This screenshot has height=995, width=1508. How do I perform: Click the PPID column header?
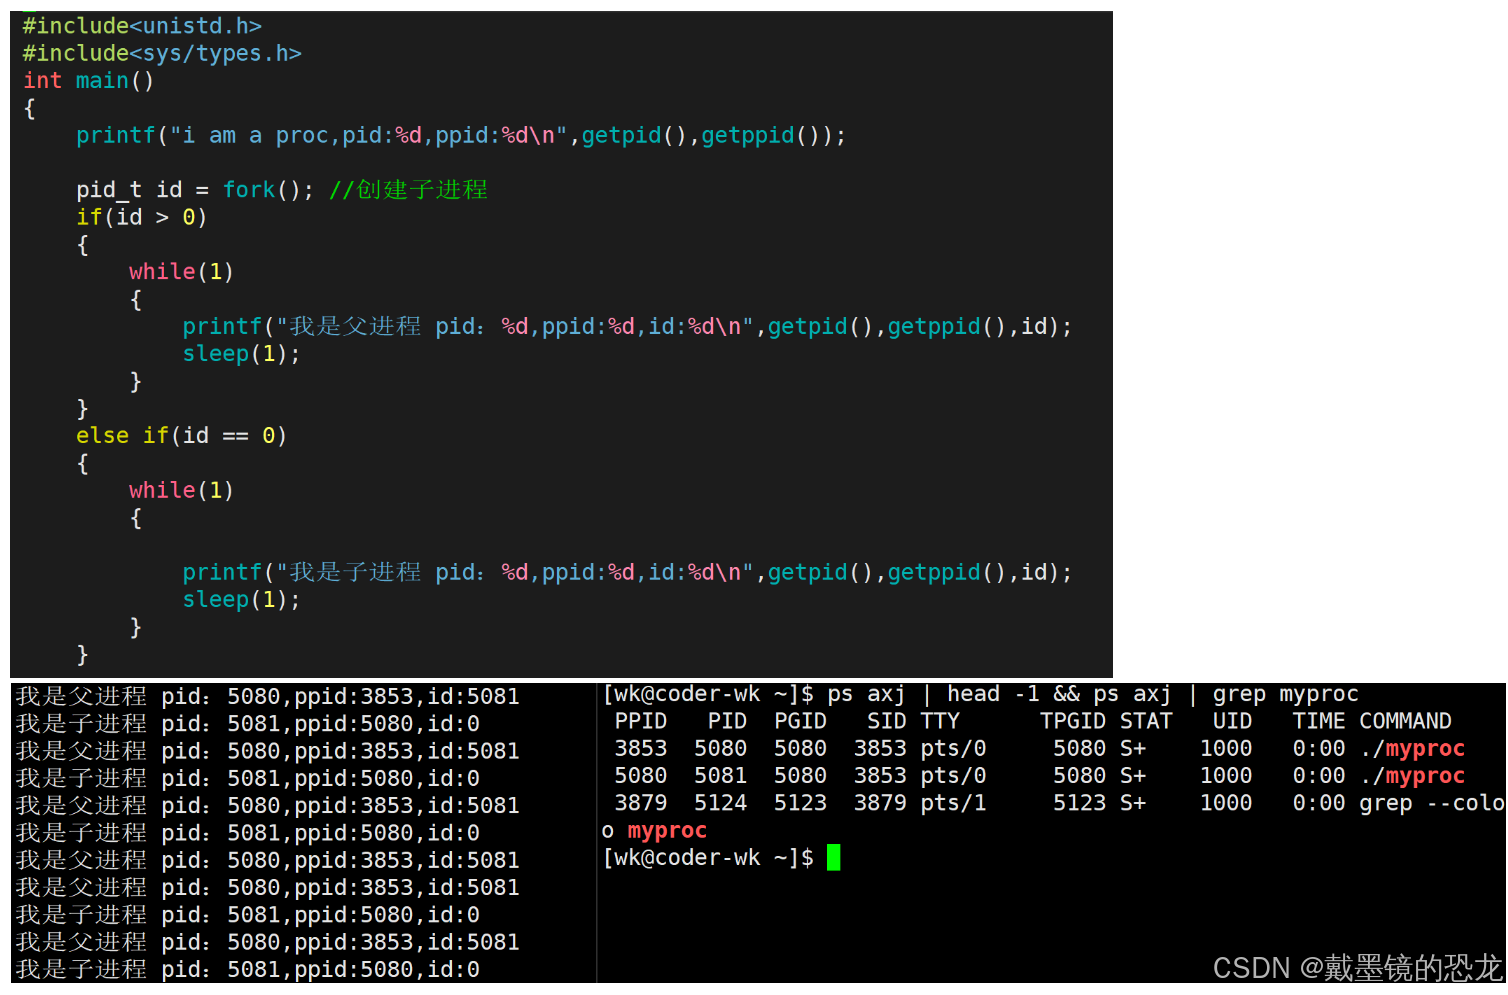pos(641,722)
